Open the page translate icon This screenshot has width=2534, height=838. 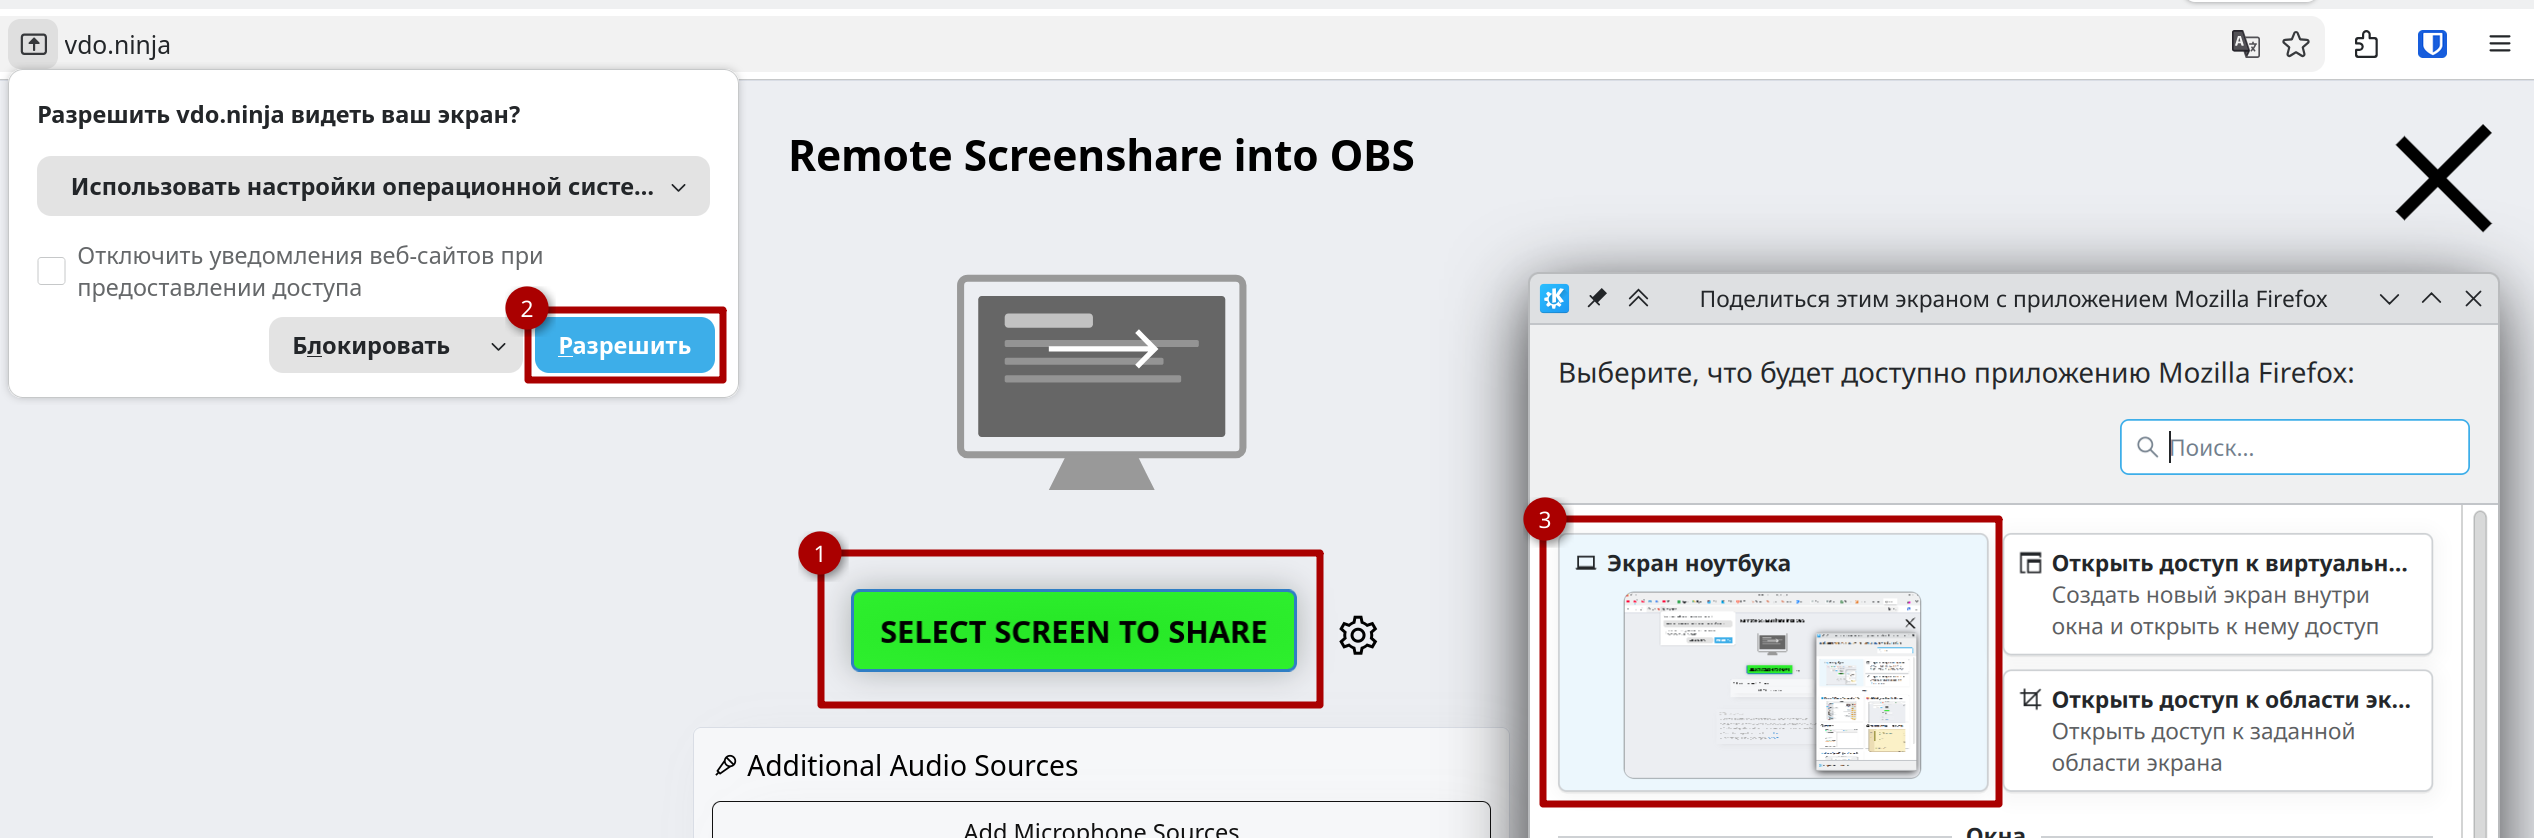coord(2245,45)
